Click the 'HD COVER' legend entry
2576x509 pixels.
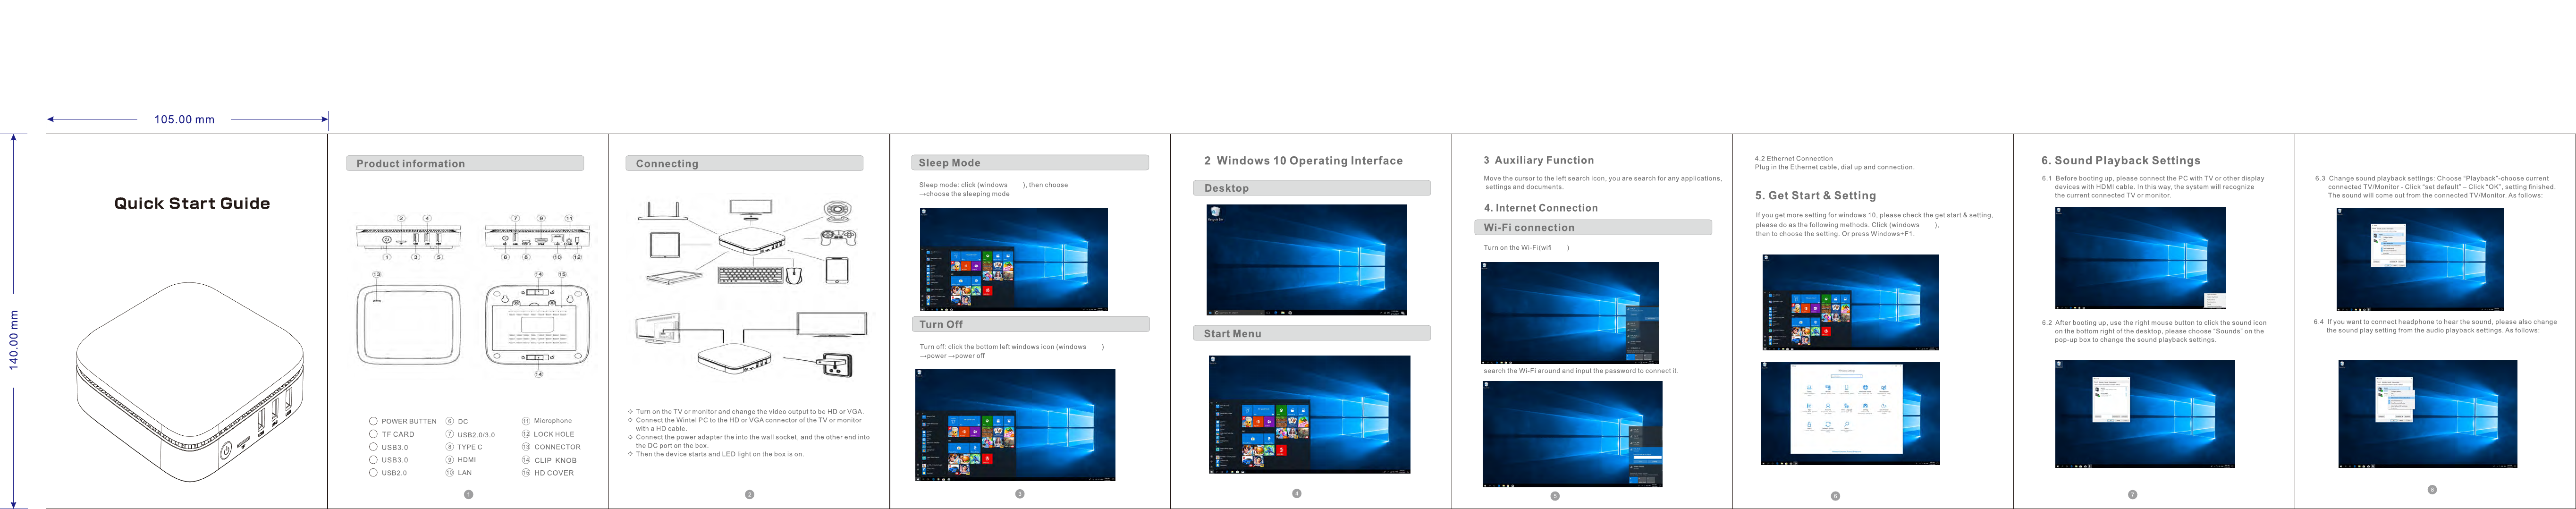pyautogui.click(x=554, y=473)
